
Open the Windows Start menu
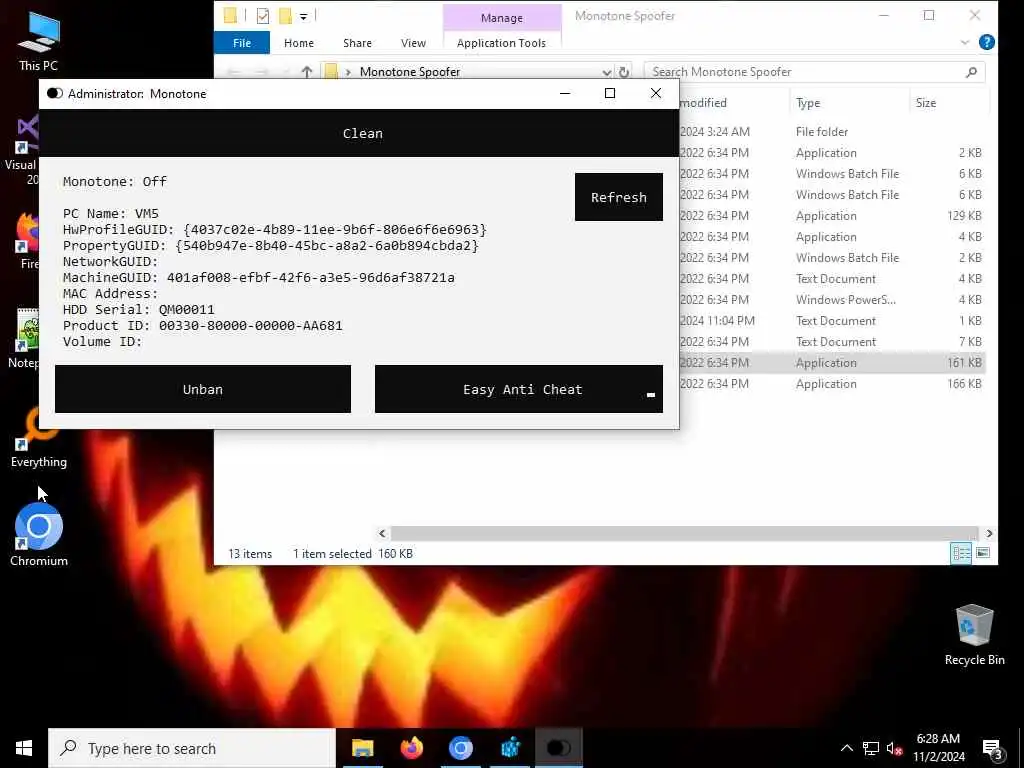(x=24, y=748)
